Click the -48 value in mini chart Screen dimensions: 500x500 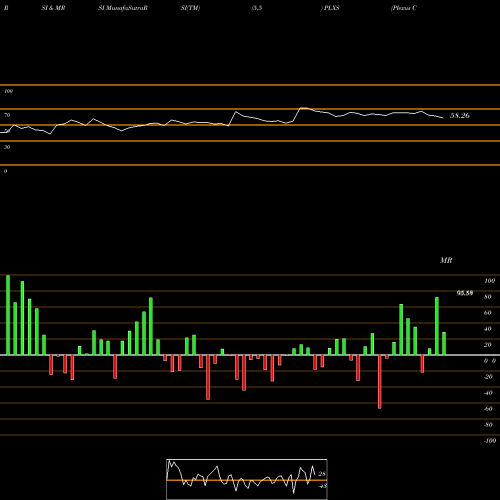point(322,486)
